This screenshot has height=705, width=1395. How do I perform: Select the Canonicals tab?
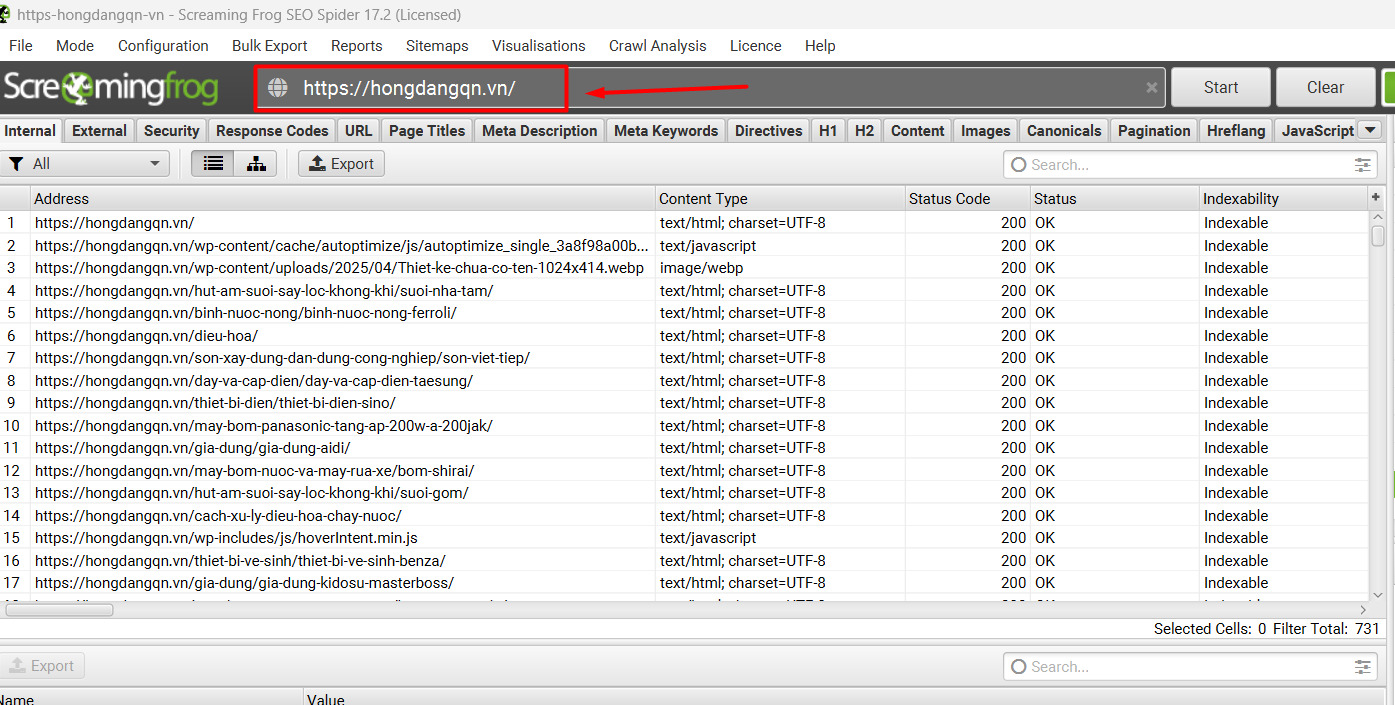1064,131
